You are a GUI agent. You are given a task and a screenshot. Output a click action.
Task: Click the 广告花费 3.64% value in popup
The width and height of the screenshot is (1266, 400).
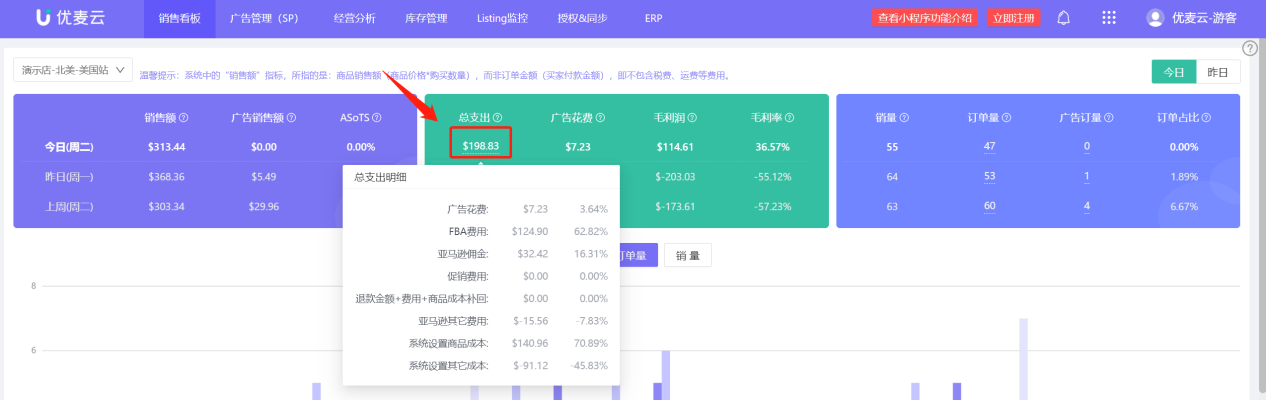pos(593,209)
